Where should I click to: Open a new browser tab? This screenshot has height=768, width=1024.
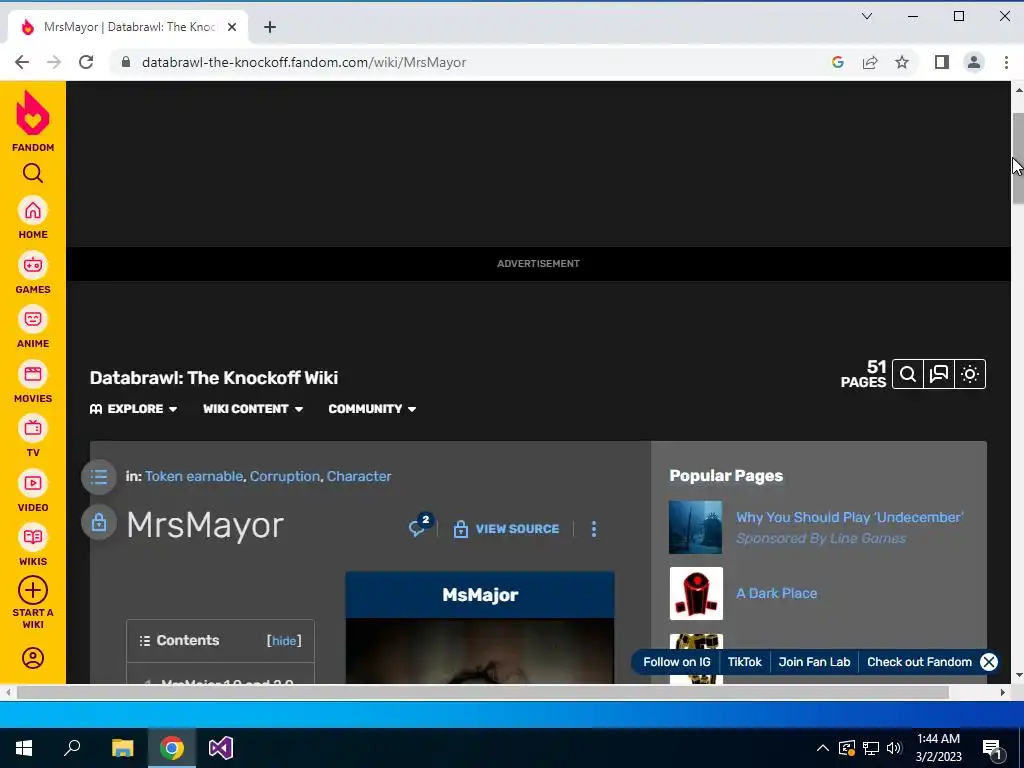pyautogui.click(x=270, y=27)
